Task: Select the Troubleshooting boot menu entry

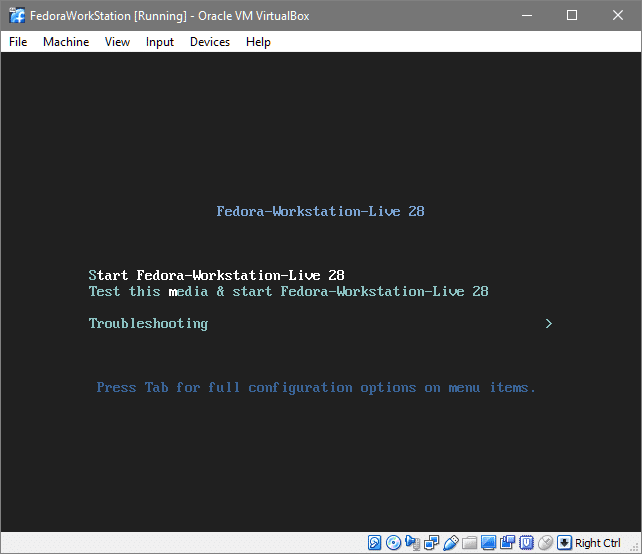Action: (x=148, y=323)
